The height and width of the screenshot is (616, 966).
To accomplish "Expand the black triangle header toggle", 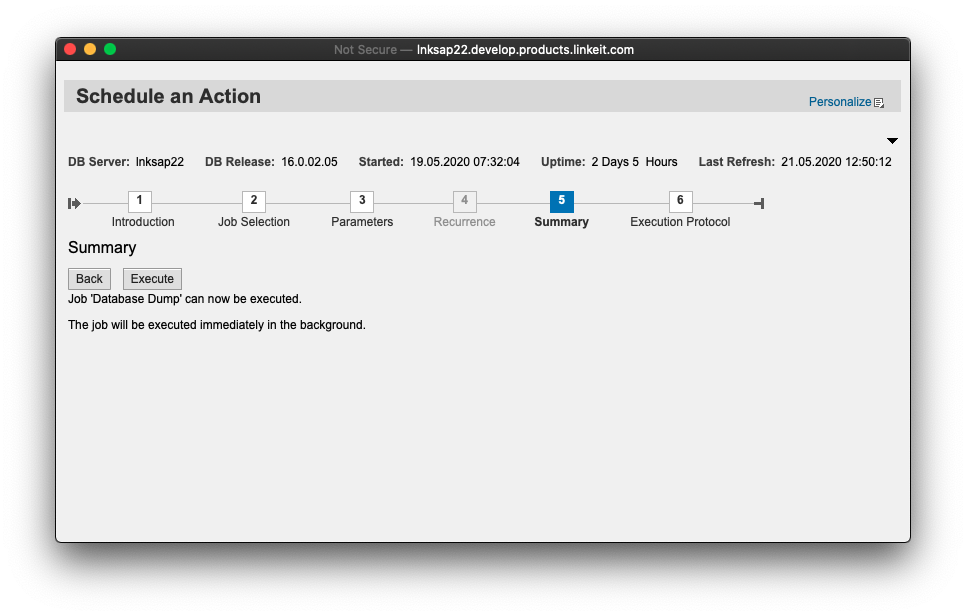I will point(892,141).
